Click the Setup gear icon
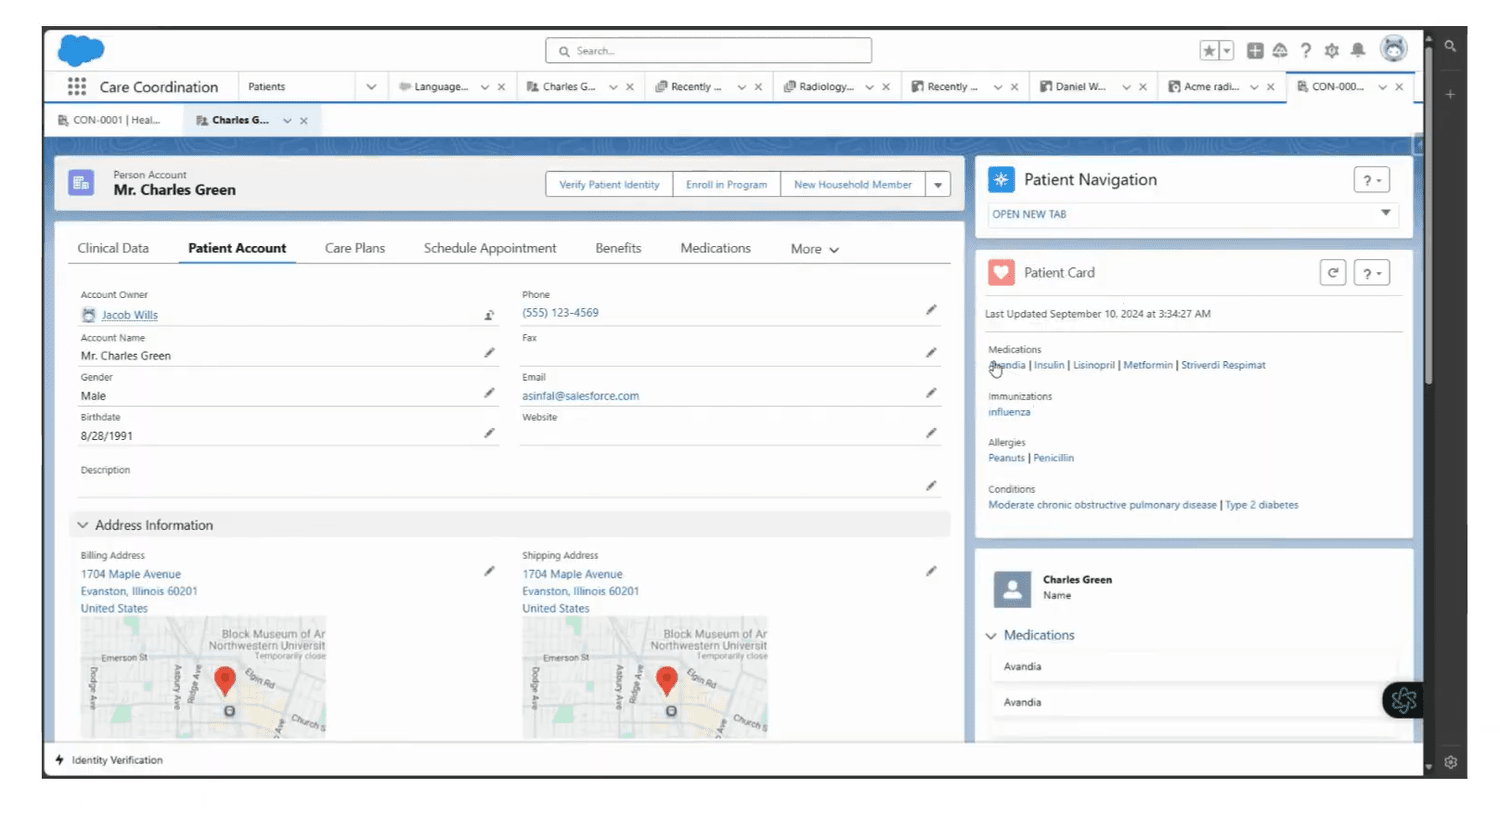This screenshot has height=816, width=1500. click(1331, 50)
